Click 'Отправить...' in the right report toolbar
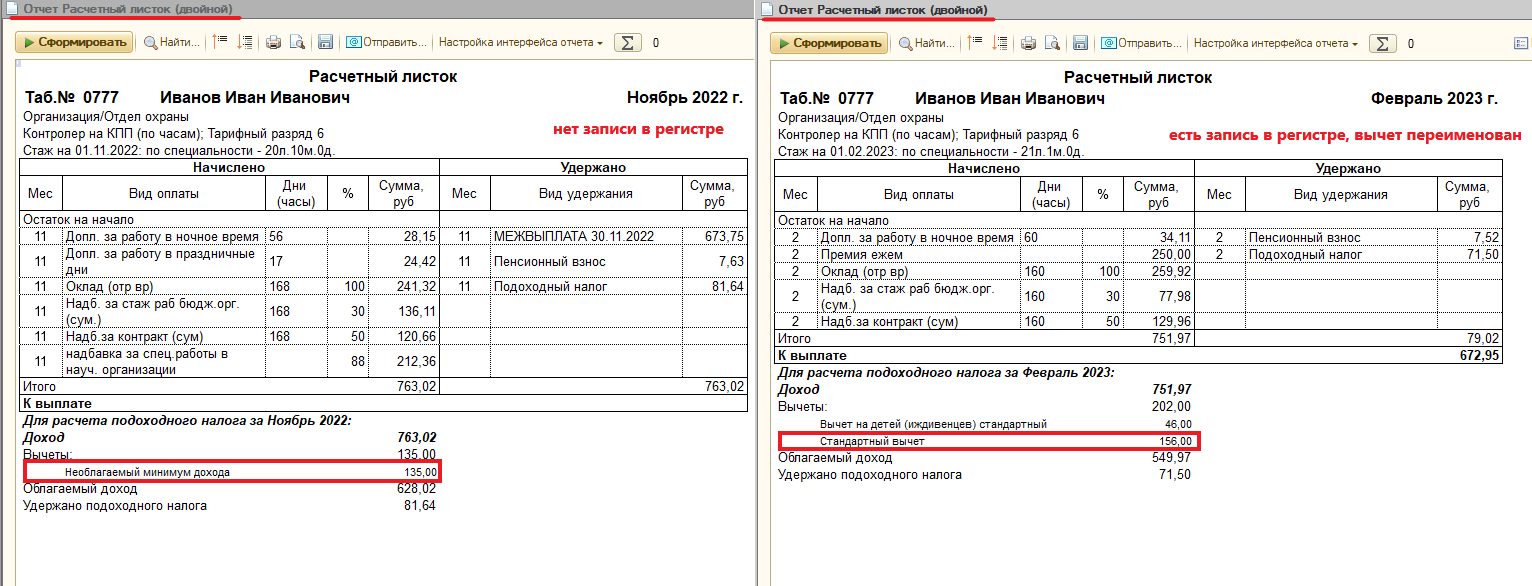Viewport: 1532px width, 586px height. coord(1142,43)
